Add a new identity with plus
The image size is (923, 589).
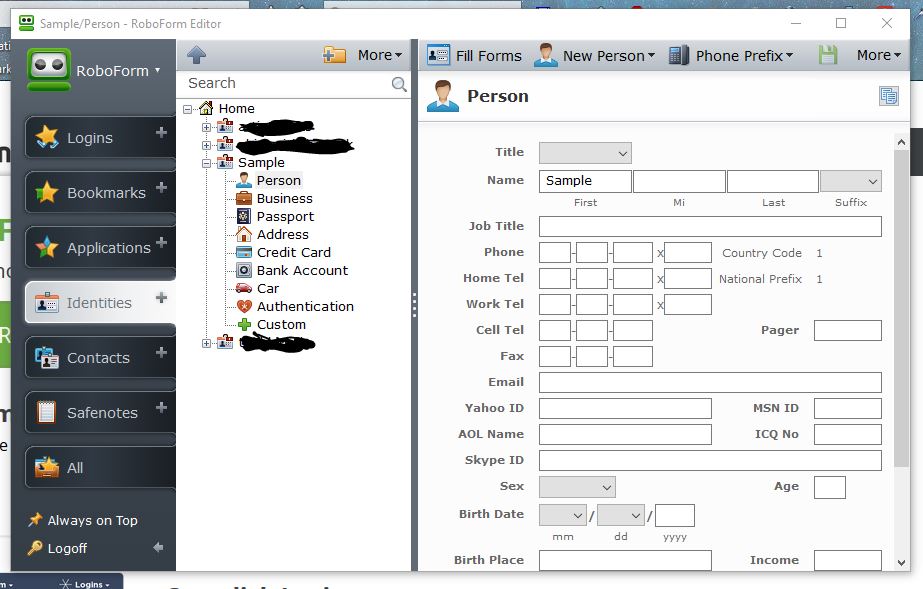tap(161, 298)
